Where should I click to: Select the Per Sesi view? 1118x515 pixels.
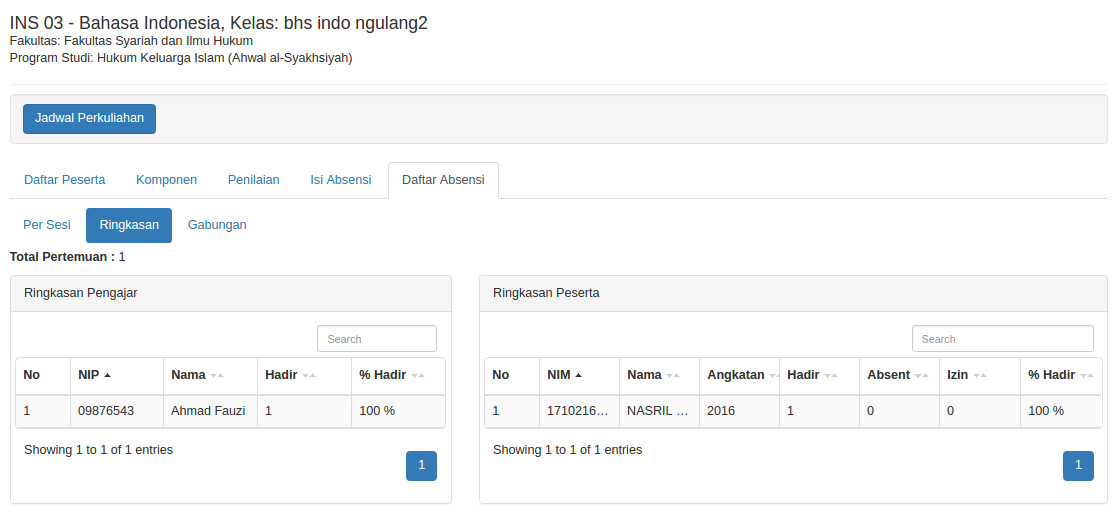pos(47,225)
